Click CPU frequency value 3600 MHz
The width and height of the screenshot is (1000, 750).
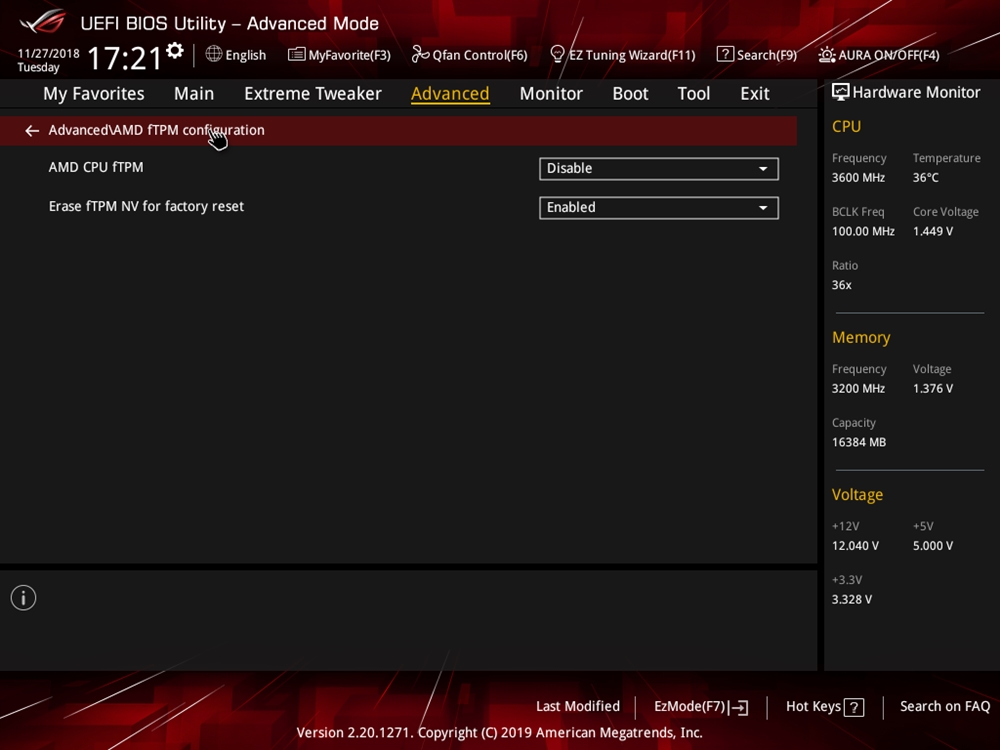click(858, 178)
